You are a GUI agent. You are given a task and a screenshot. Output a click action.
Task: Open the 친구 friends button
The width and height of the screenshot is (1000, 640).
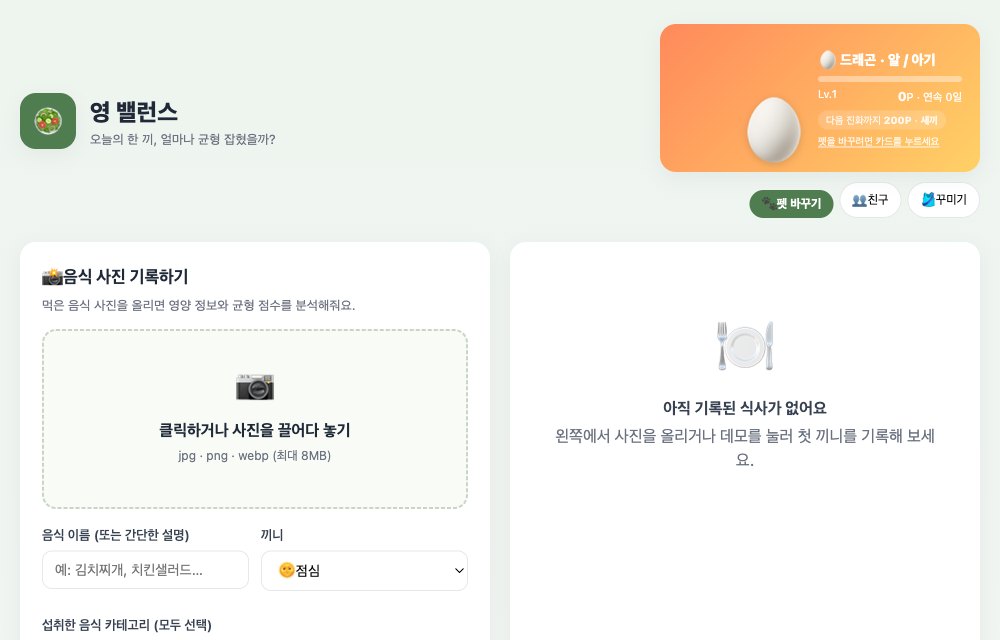point(870,200)
